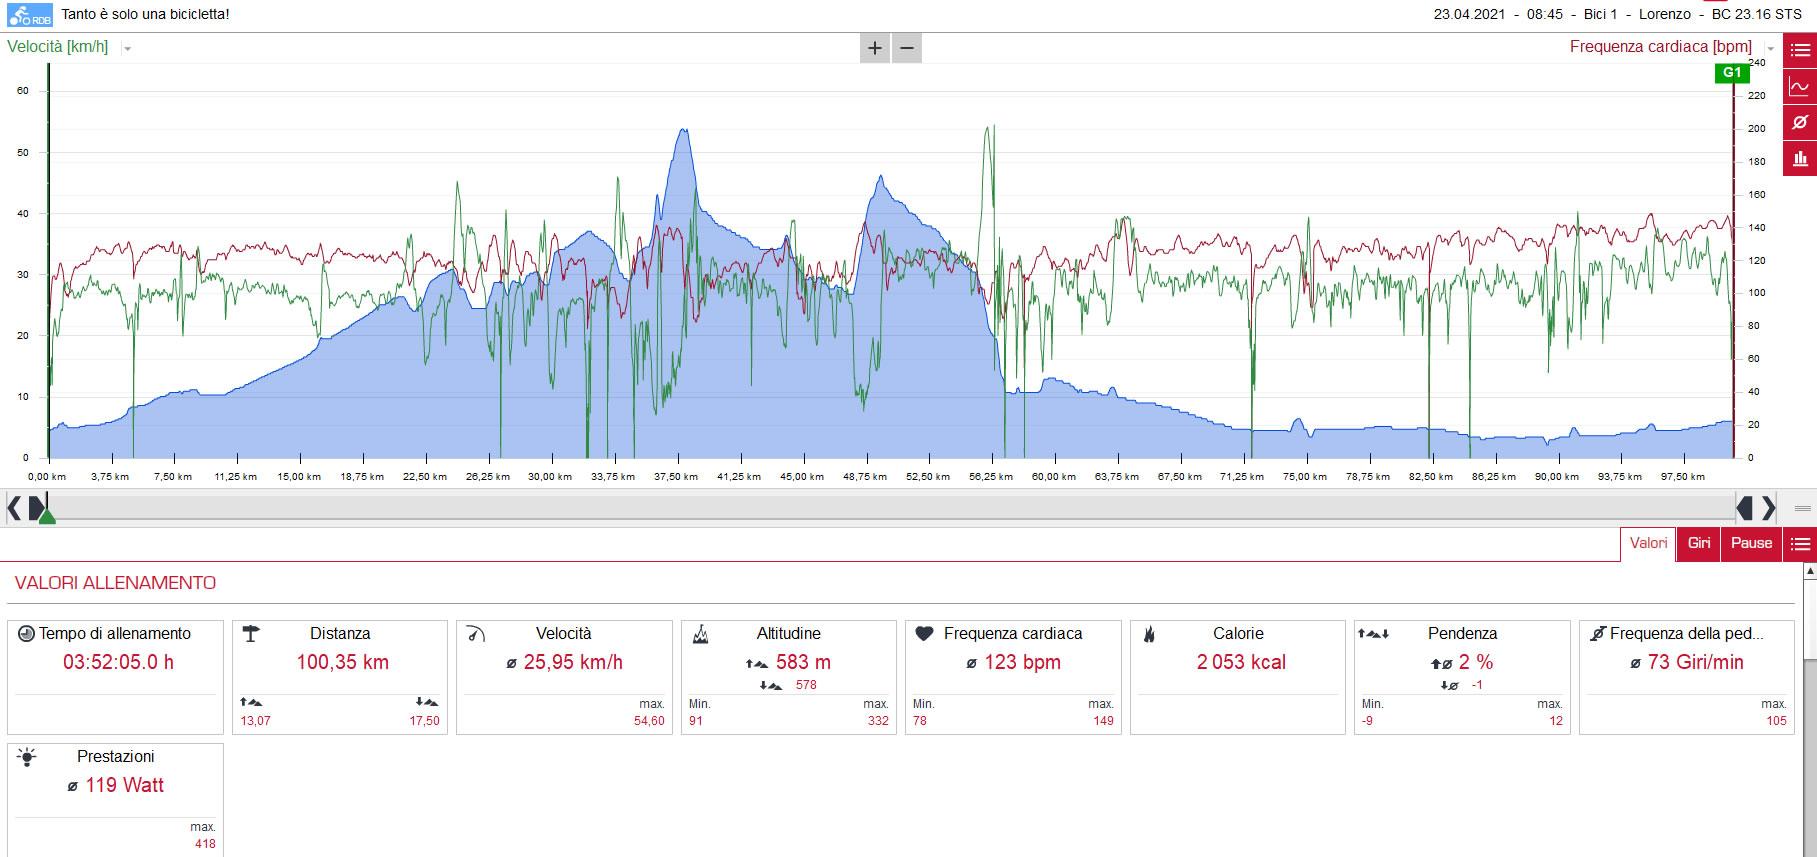Click the power value 119 Watt
Image resolution: width=1817 pixels, height=857 pixels.
pyautogui.click(x=124, y=786)
